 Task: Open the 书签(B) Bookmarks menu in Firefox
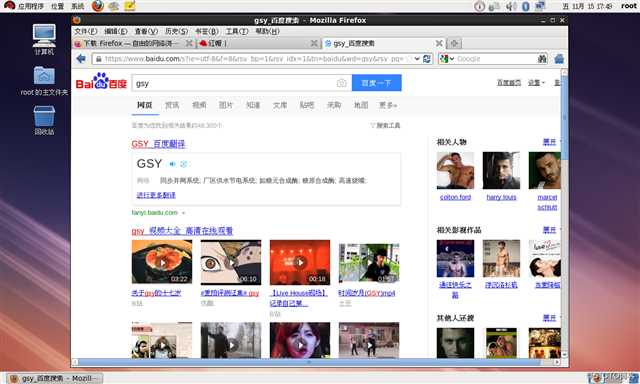coord(207,31)
